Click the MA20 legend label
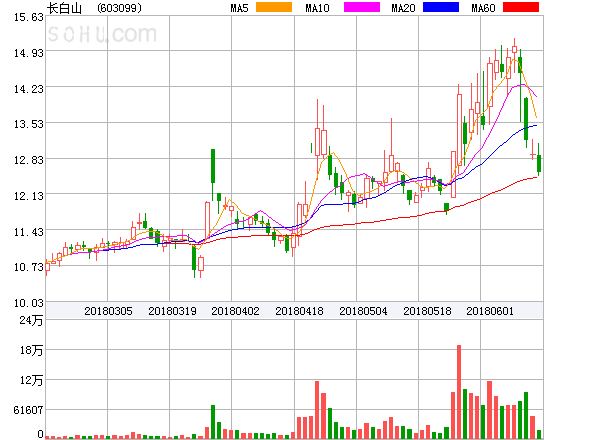The image size is (600, 440). click(403, 8)
